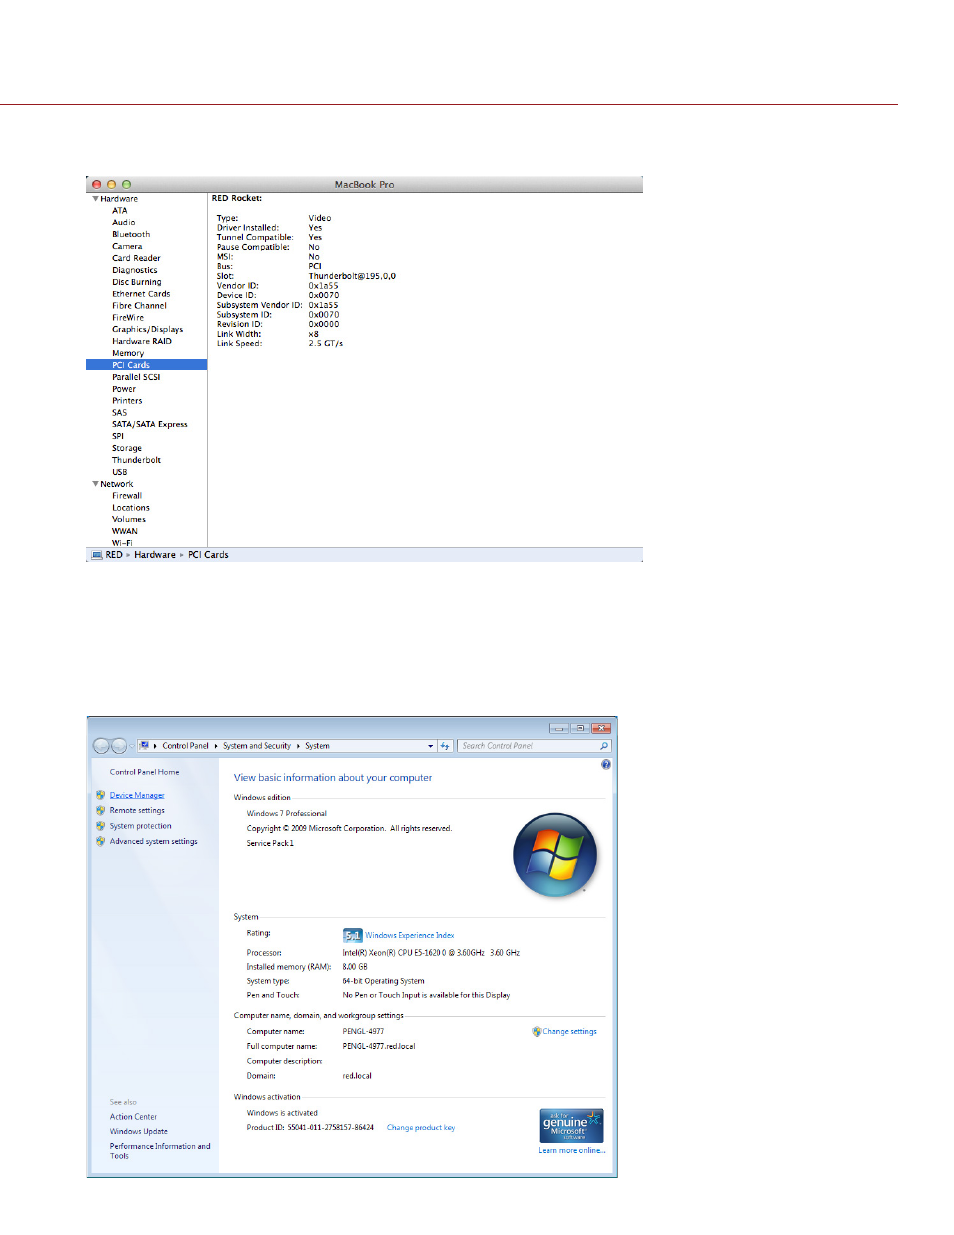Select FireWire entry
Viewport: 954px width, 1235px height.
click(128, 318)
